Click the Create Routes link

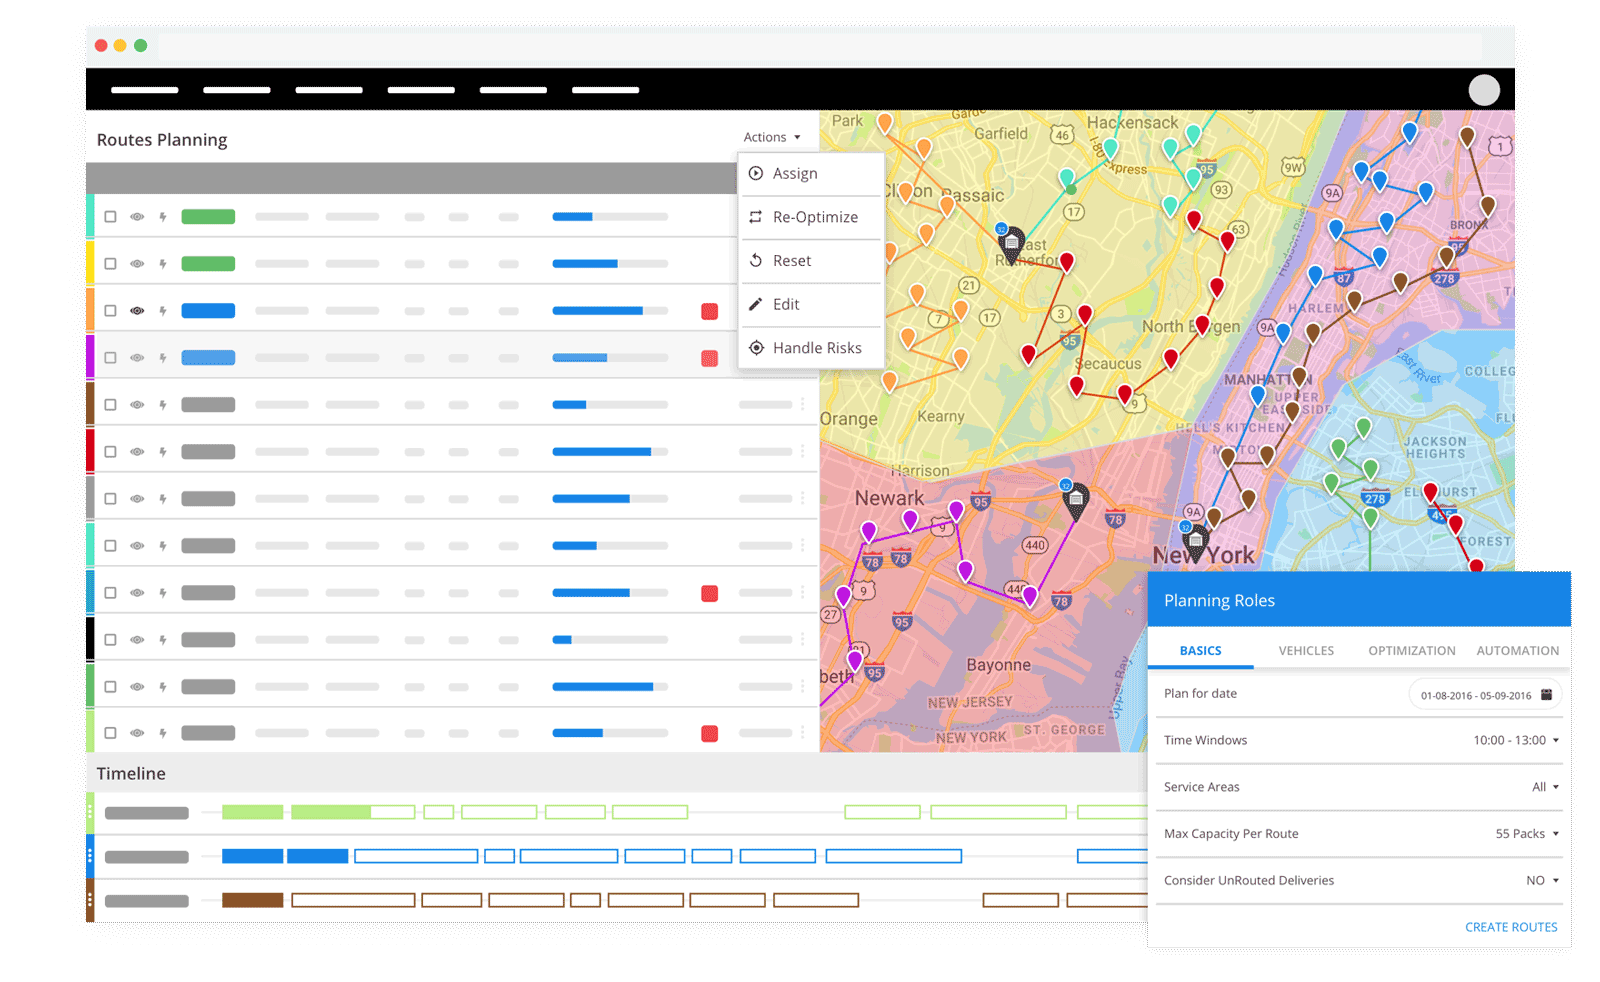click(x=1511, y=927)
